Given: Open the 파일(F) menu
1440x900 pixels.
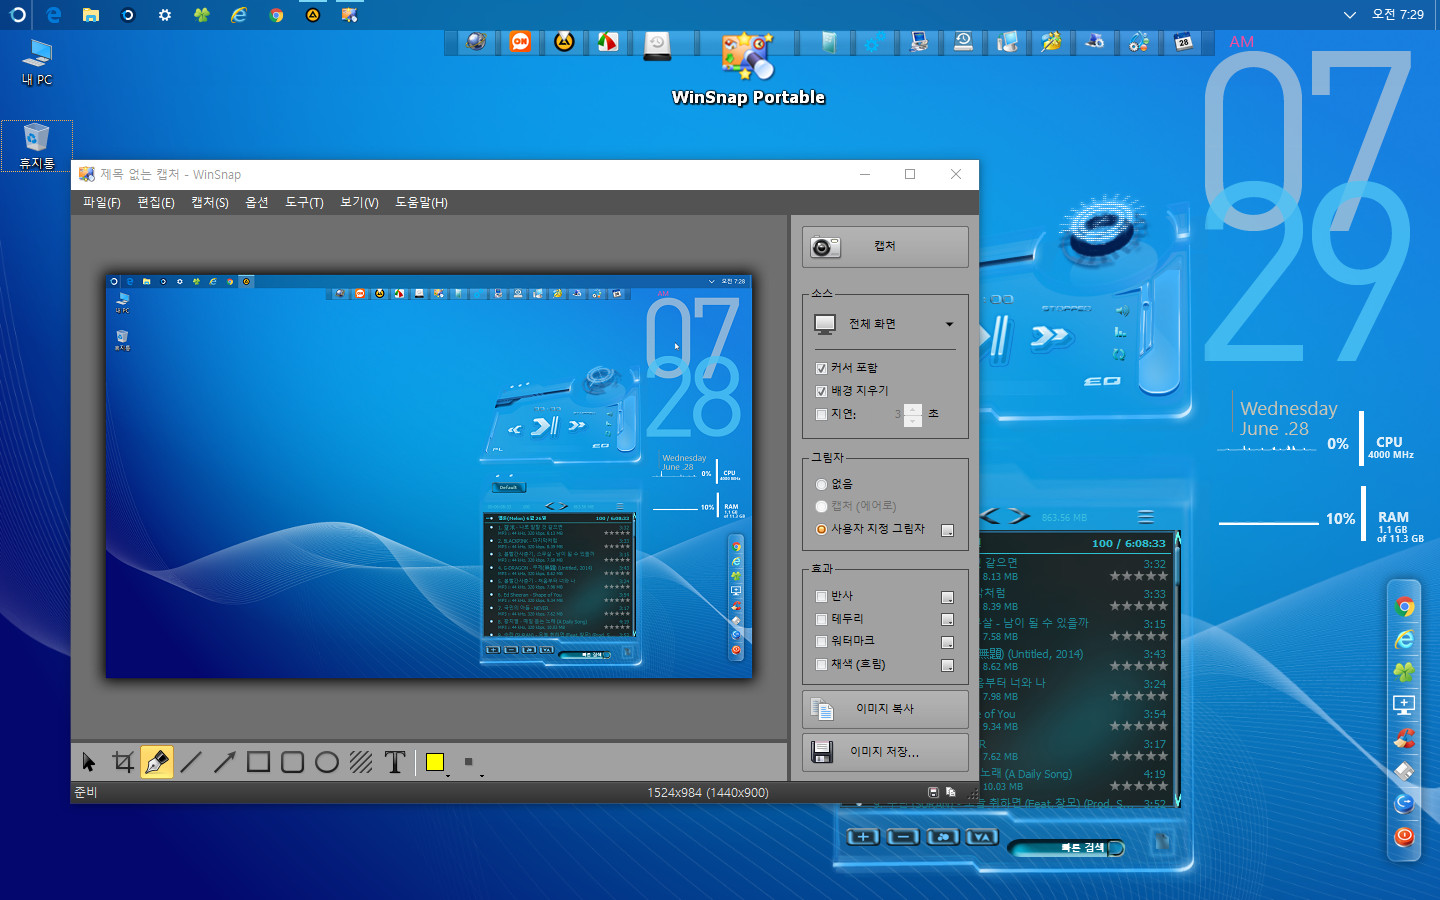Looking at the screenshot, I should coord(102,202).
